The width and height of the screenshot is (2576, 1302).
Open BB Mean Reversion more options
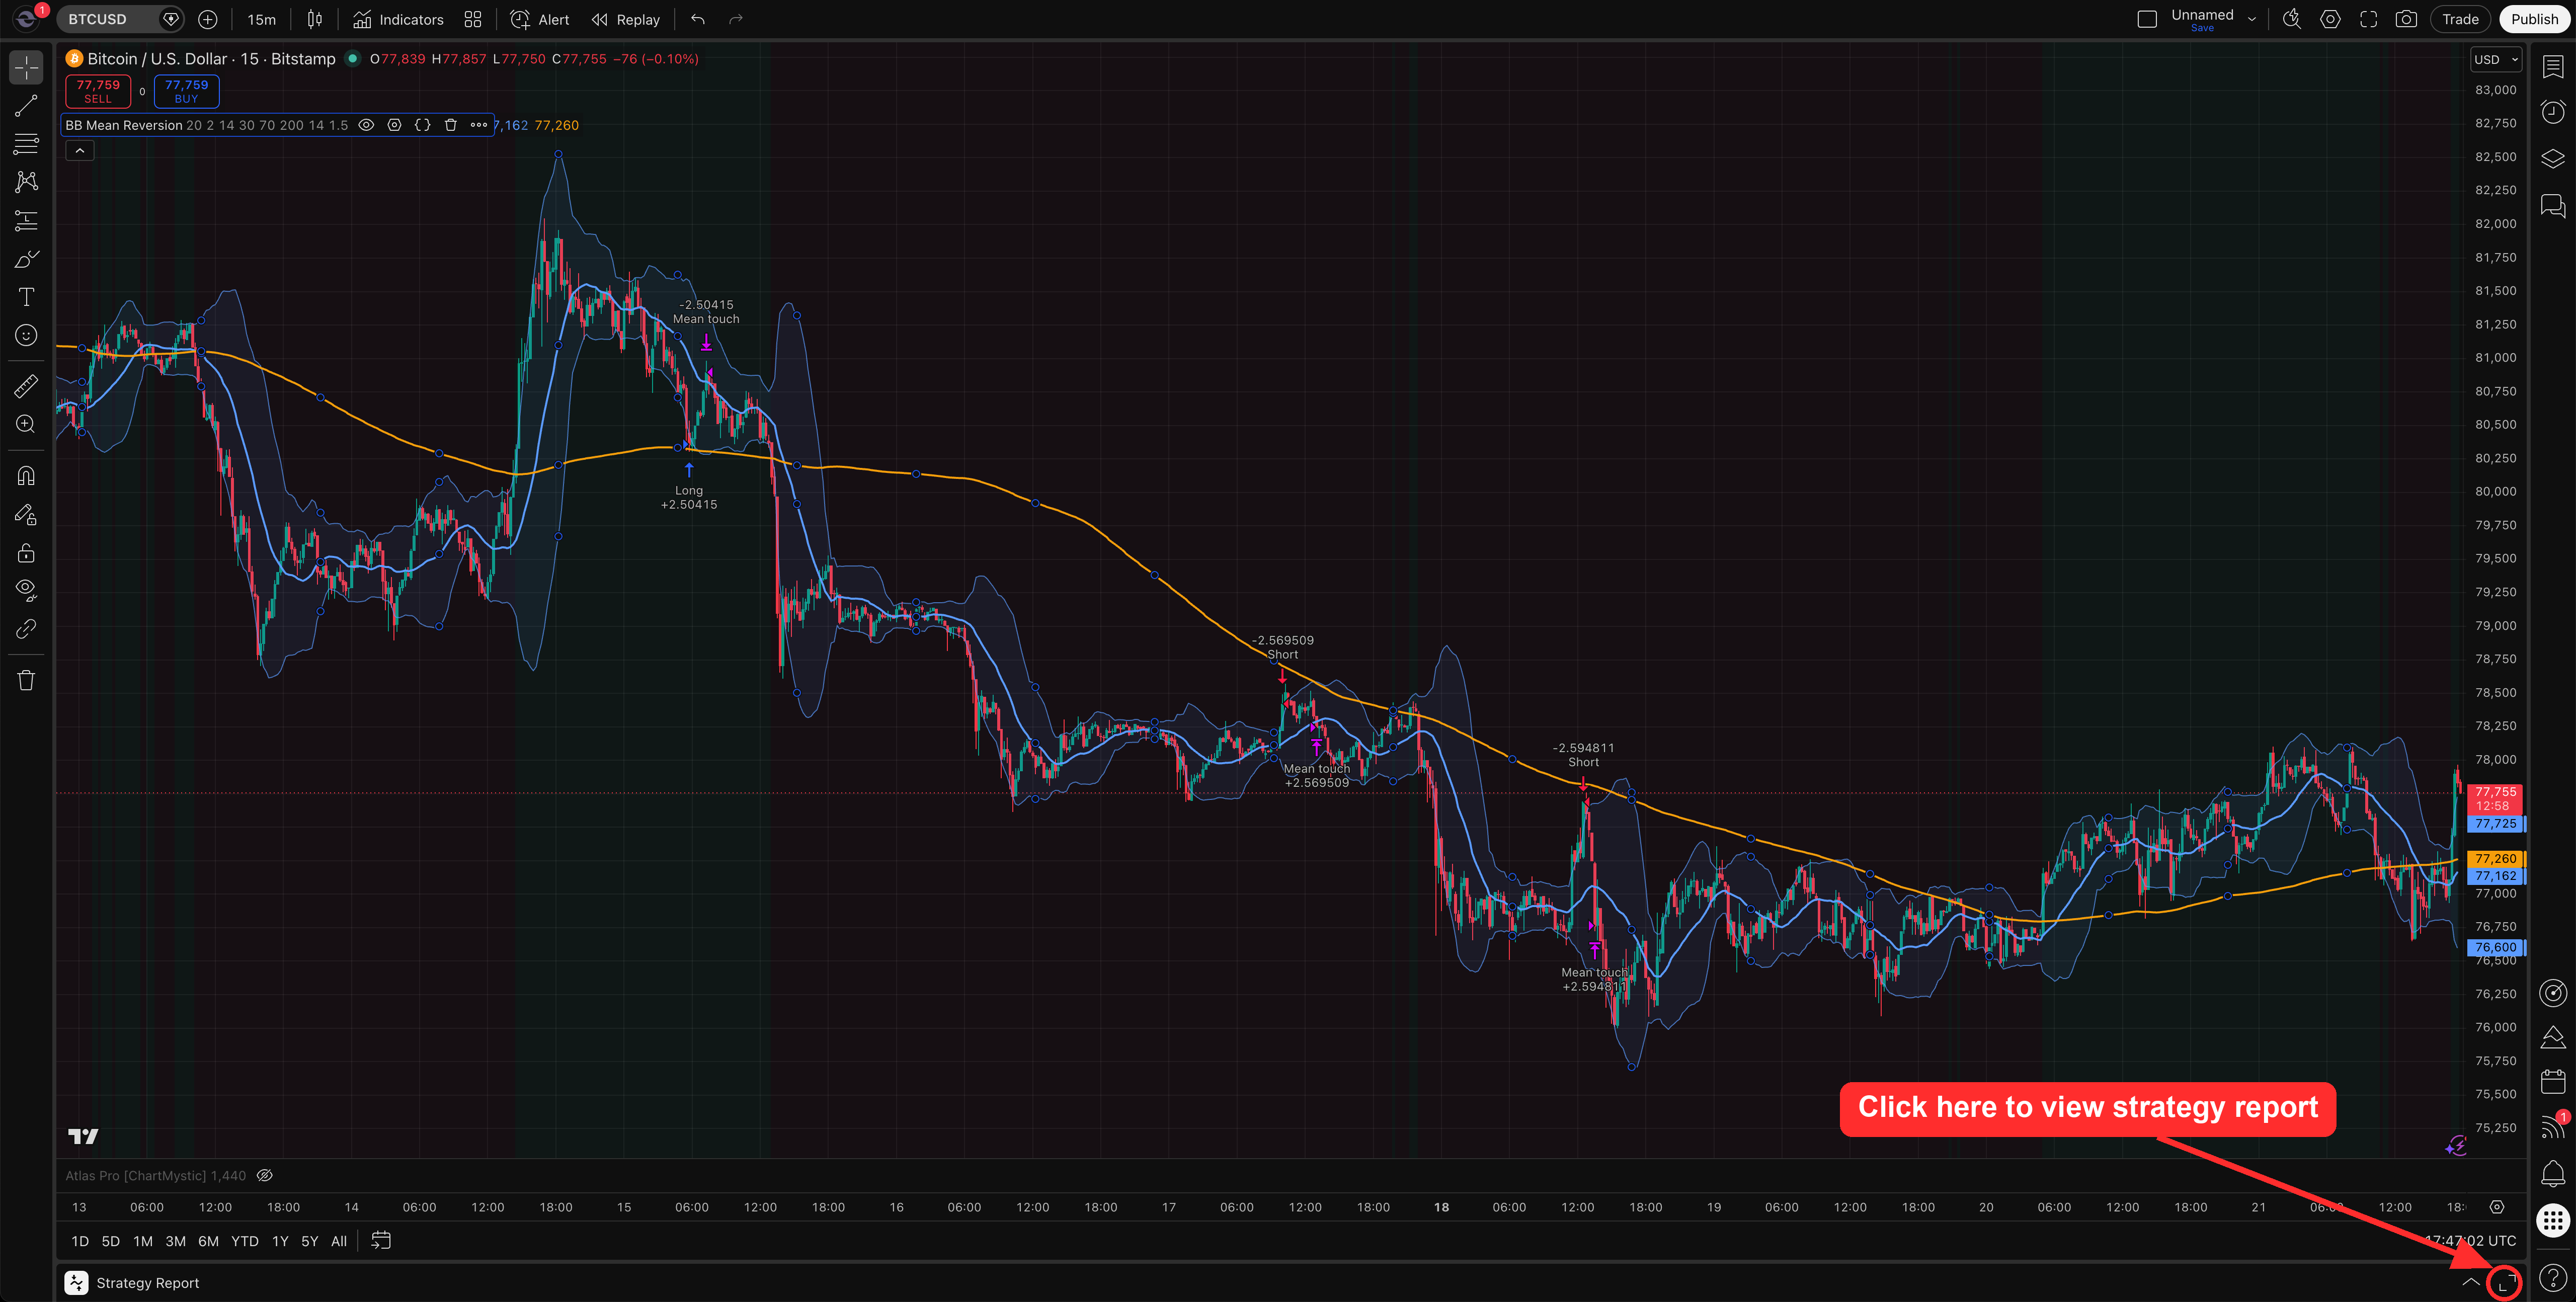[479, 125]
